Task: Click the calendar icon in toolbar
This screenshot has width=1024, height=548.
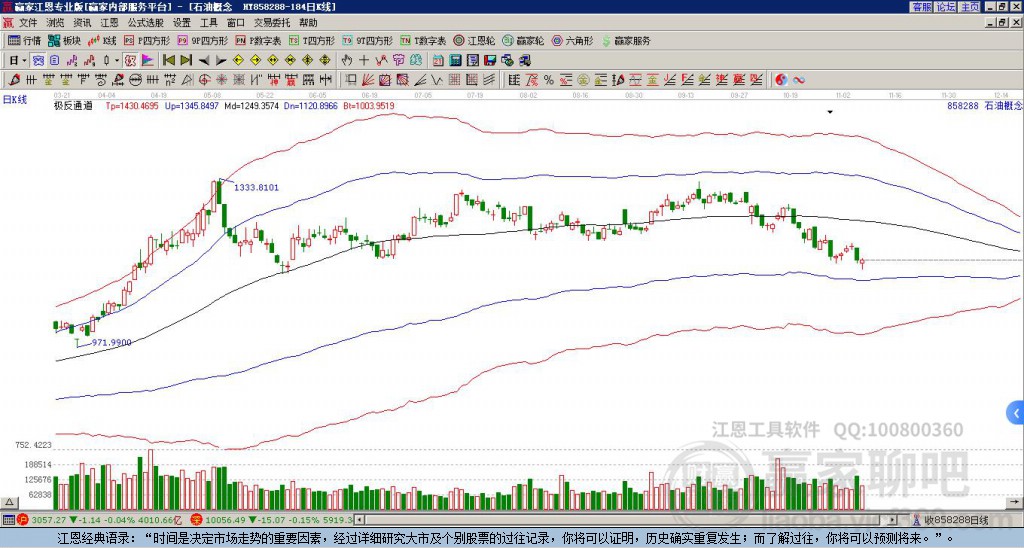Action: [438, 60]
